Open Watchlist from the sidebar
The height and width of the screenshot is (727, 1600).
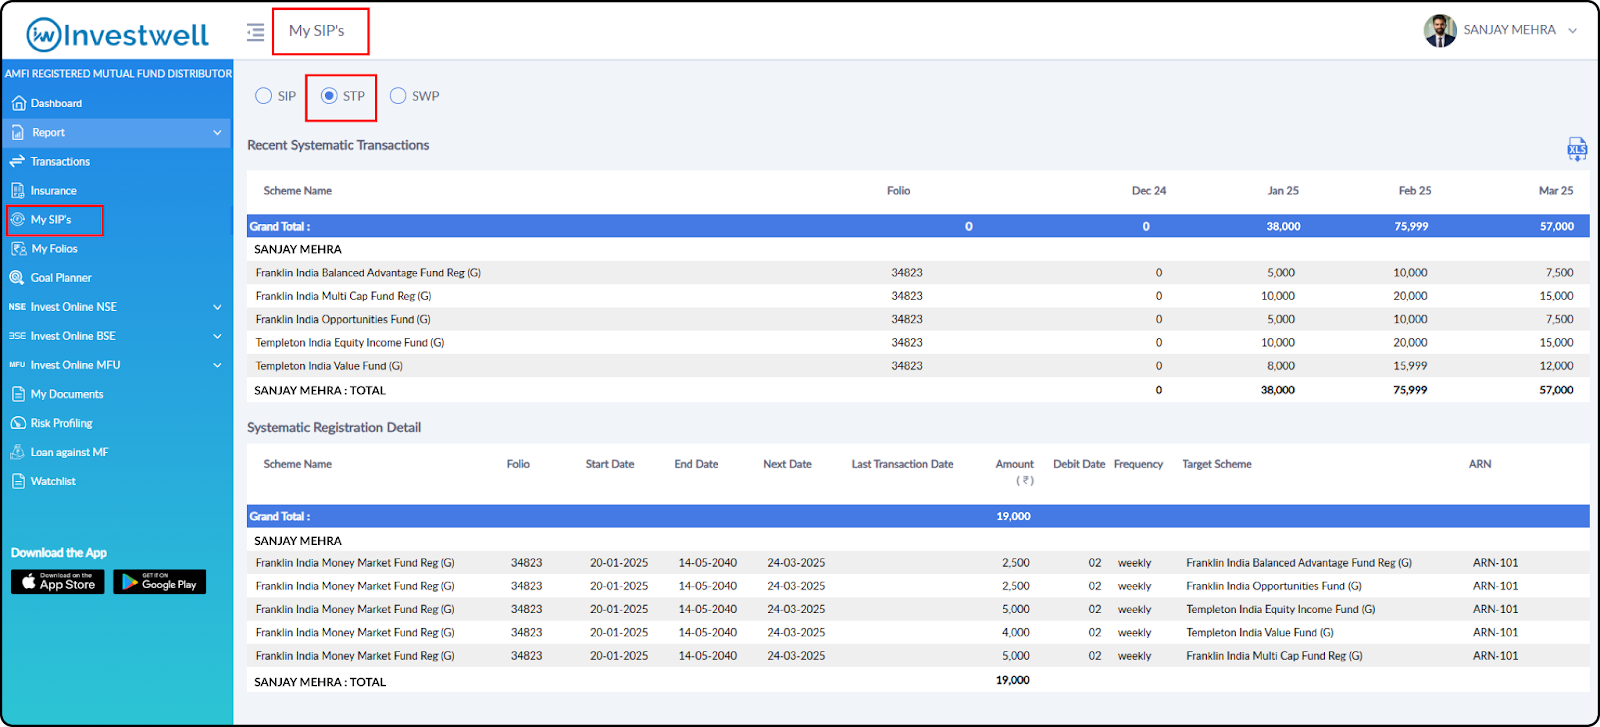coord(53,481)
